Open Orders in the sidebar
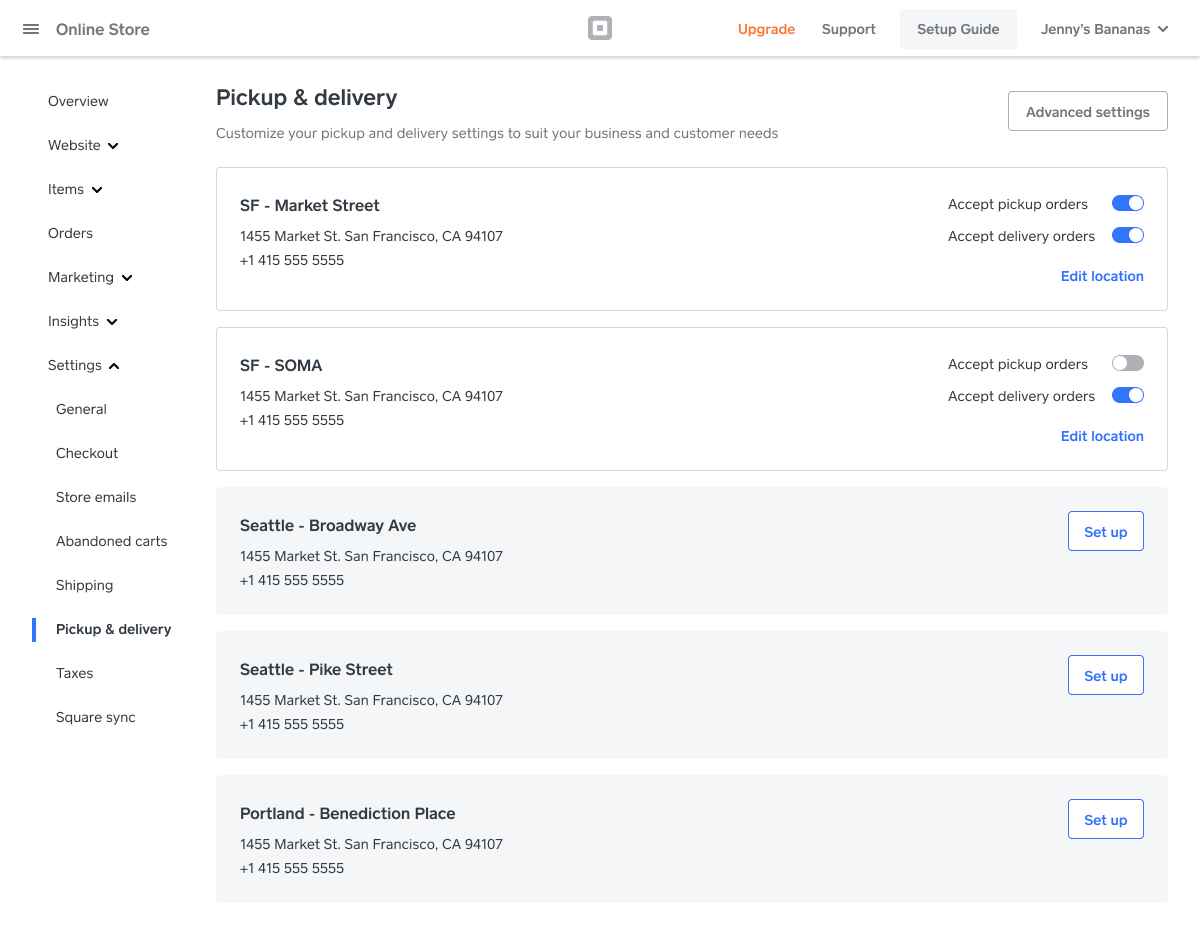The image size is (1200, 932). 70,233
